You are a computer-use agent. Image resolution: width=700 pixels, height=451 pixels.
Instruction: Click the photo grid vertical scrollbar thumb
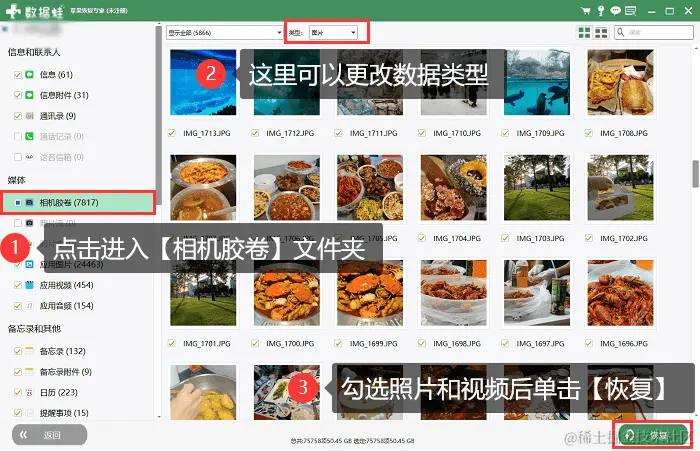click(696, 174)
